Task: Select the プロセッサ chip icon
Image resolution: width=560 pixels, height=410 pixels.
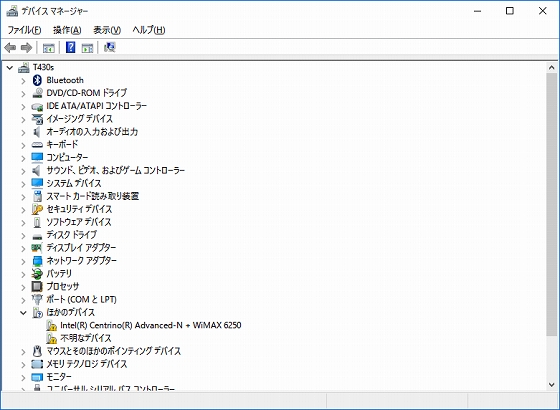Action: (37, 286)
